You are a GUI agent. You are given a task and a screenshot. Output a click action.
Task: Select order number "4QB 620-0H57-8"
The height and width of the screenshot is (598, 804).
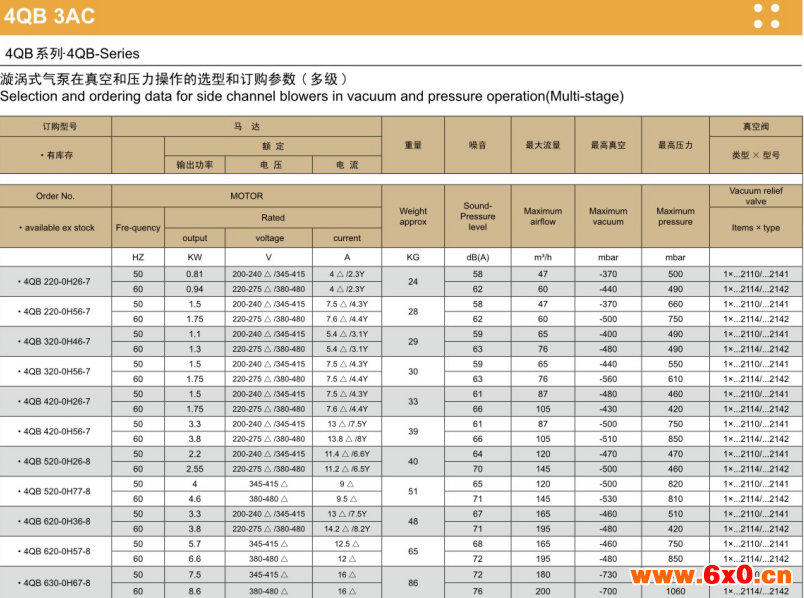[x=56, y=551]
